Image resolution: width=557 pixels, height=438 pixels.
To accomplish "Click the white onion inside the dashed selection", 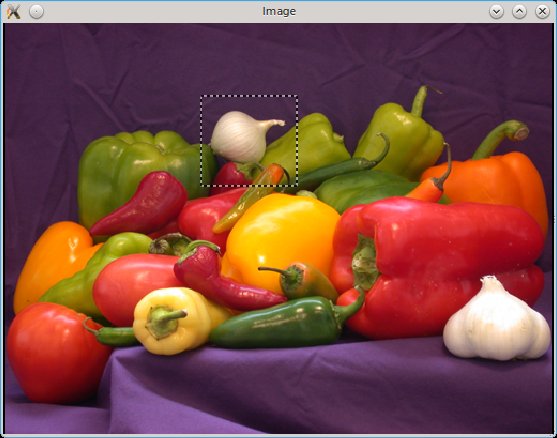I will pos(242,136).
